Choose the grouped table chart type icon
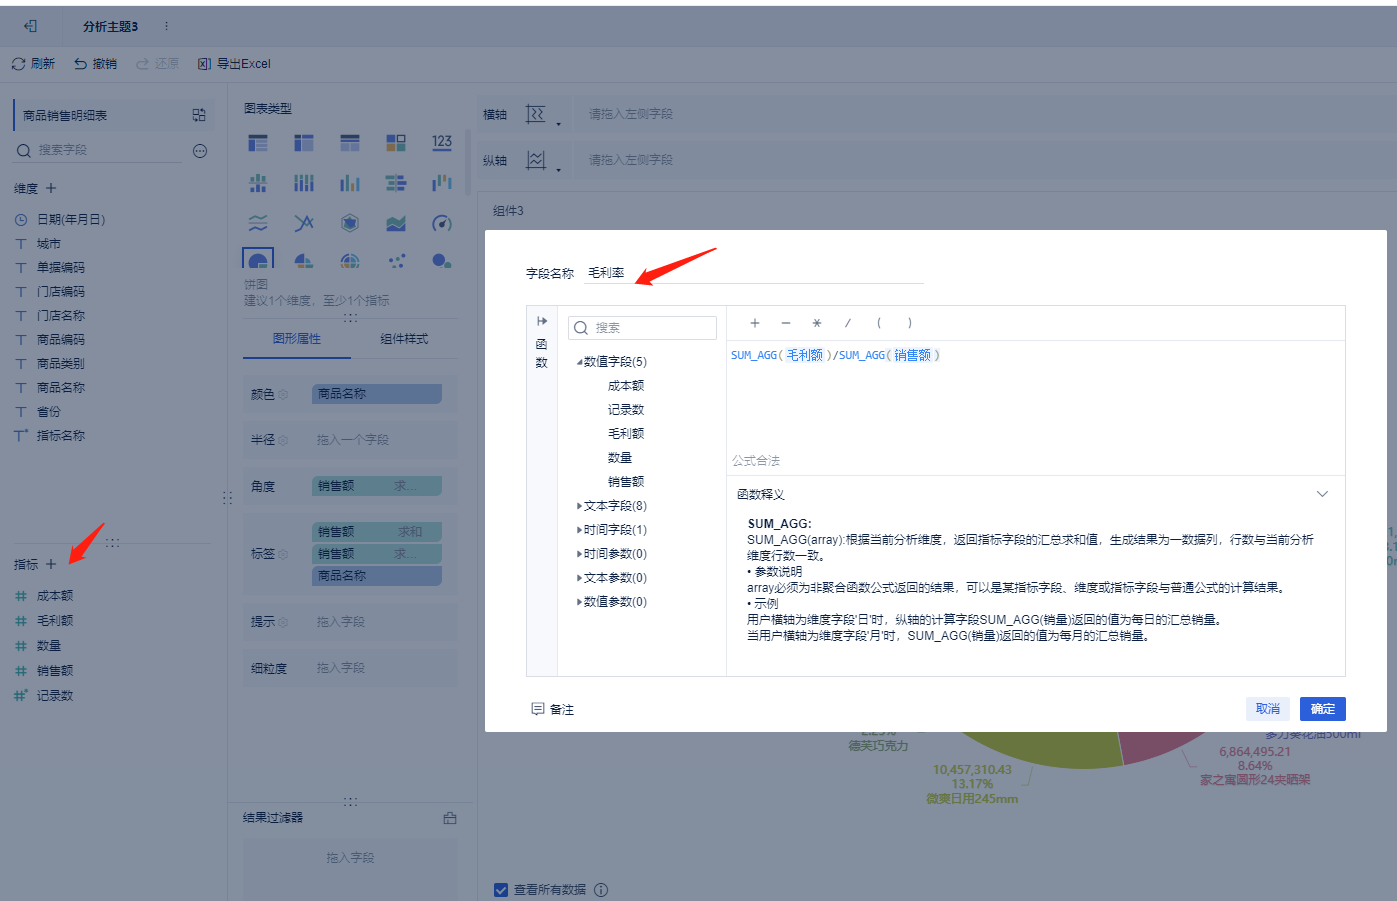 coord(258,143)
